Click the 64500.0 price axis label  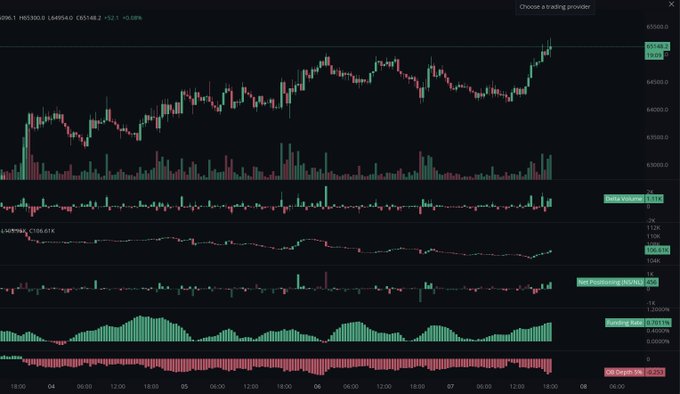point(657,82)
